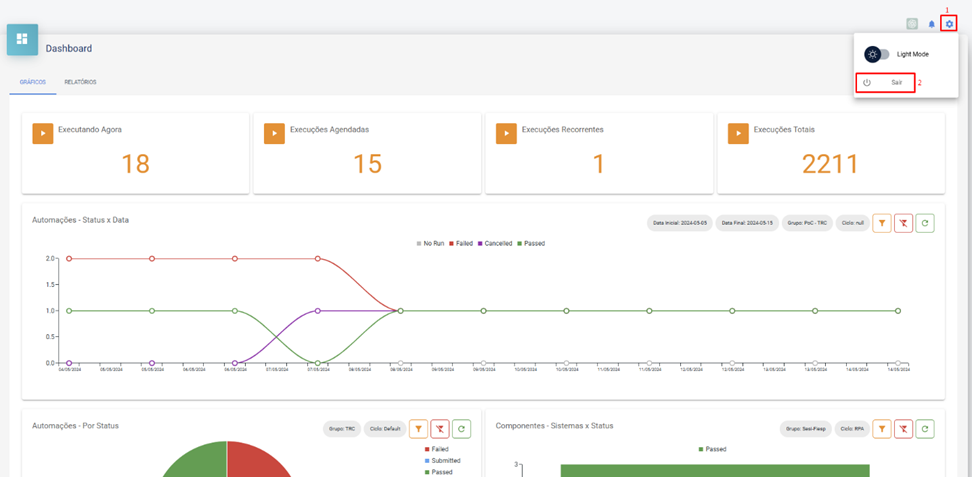Click the play icon on Execuções Agendadas card
The height and width of the screenshot is (477, 972).
tap(275, 133)
